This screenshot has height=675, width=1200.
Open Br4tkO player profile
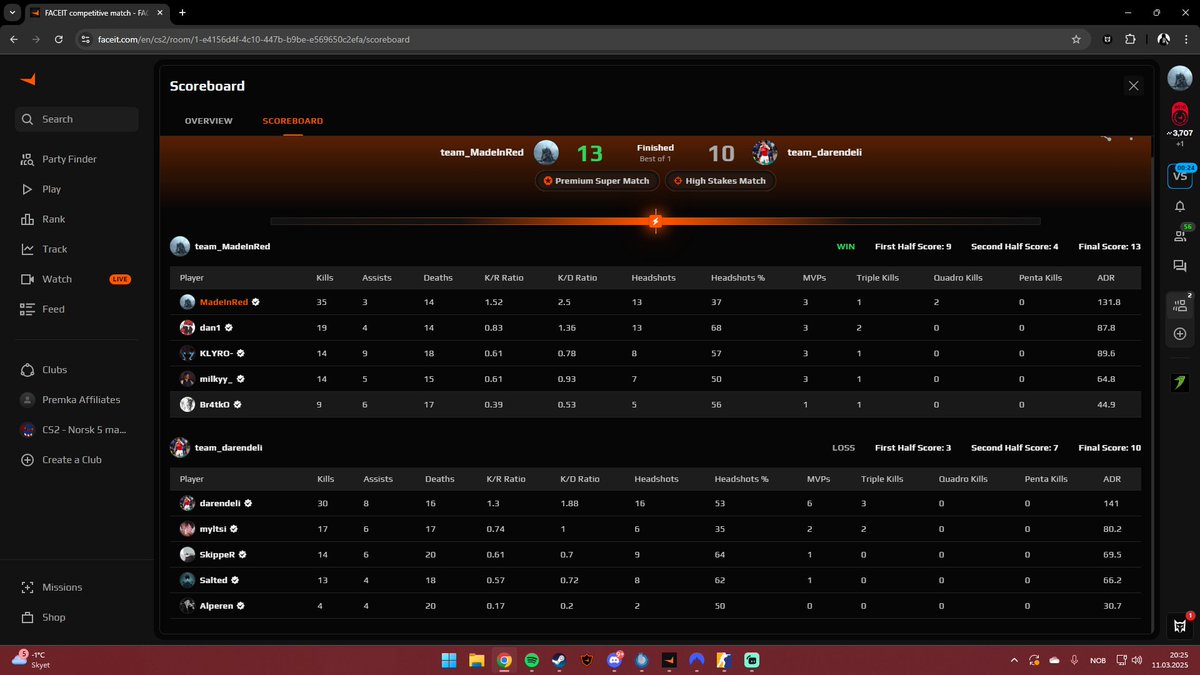[x=213, y=405]
